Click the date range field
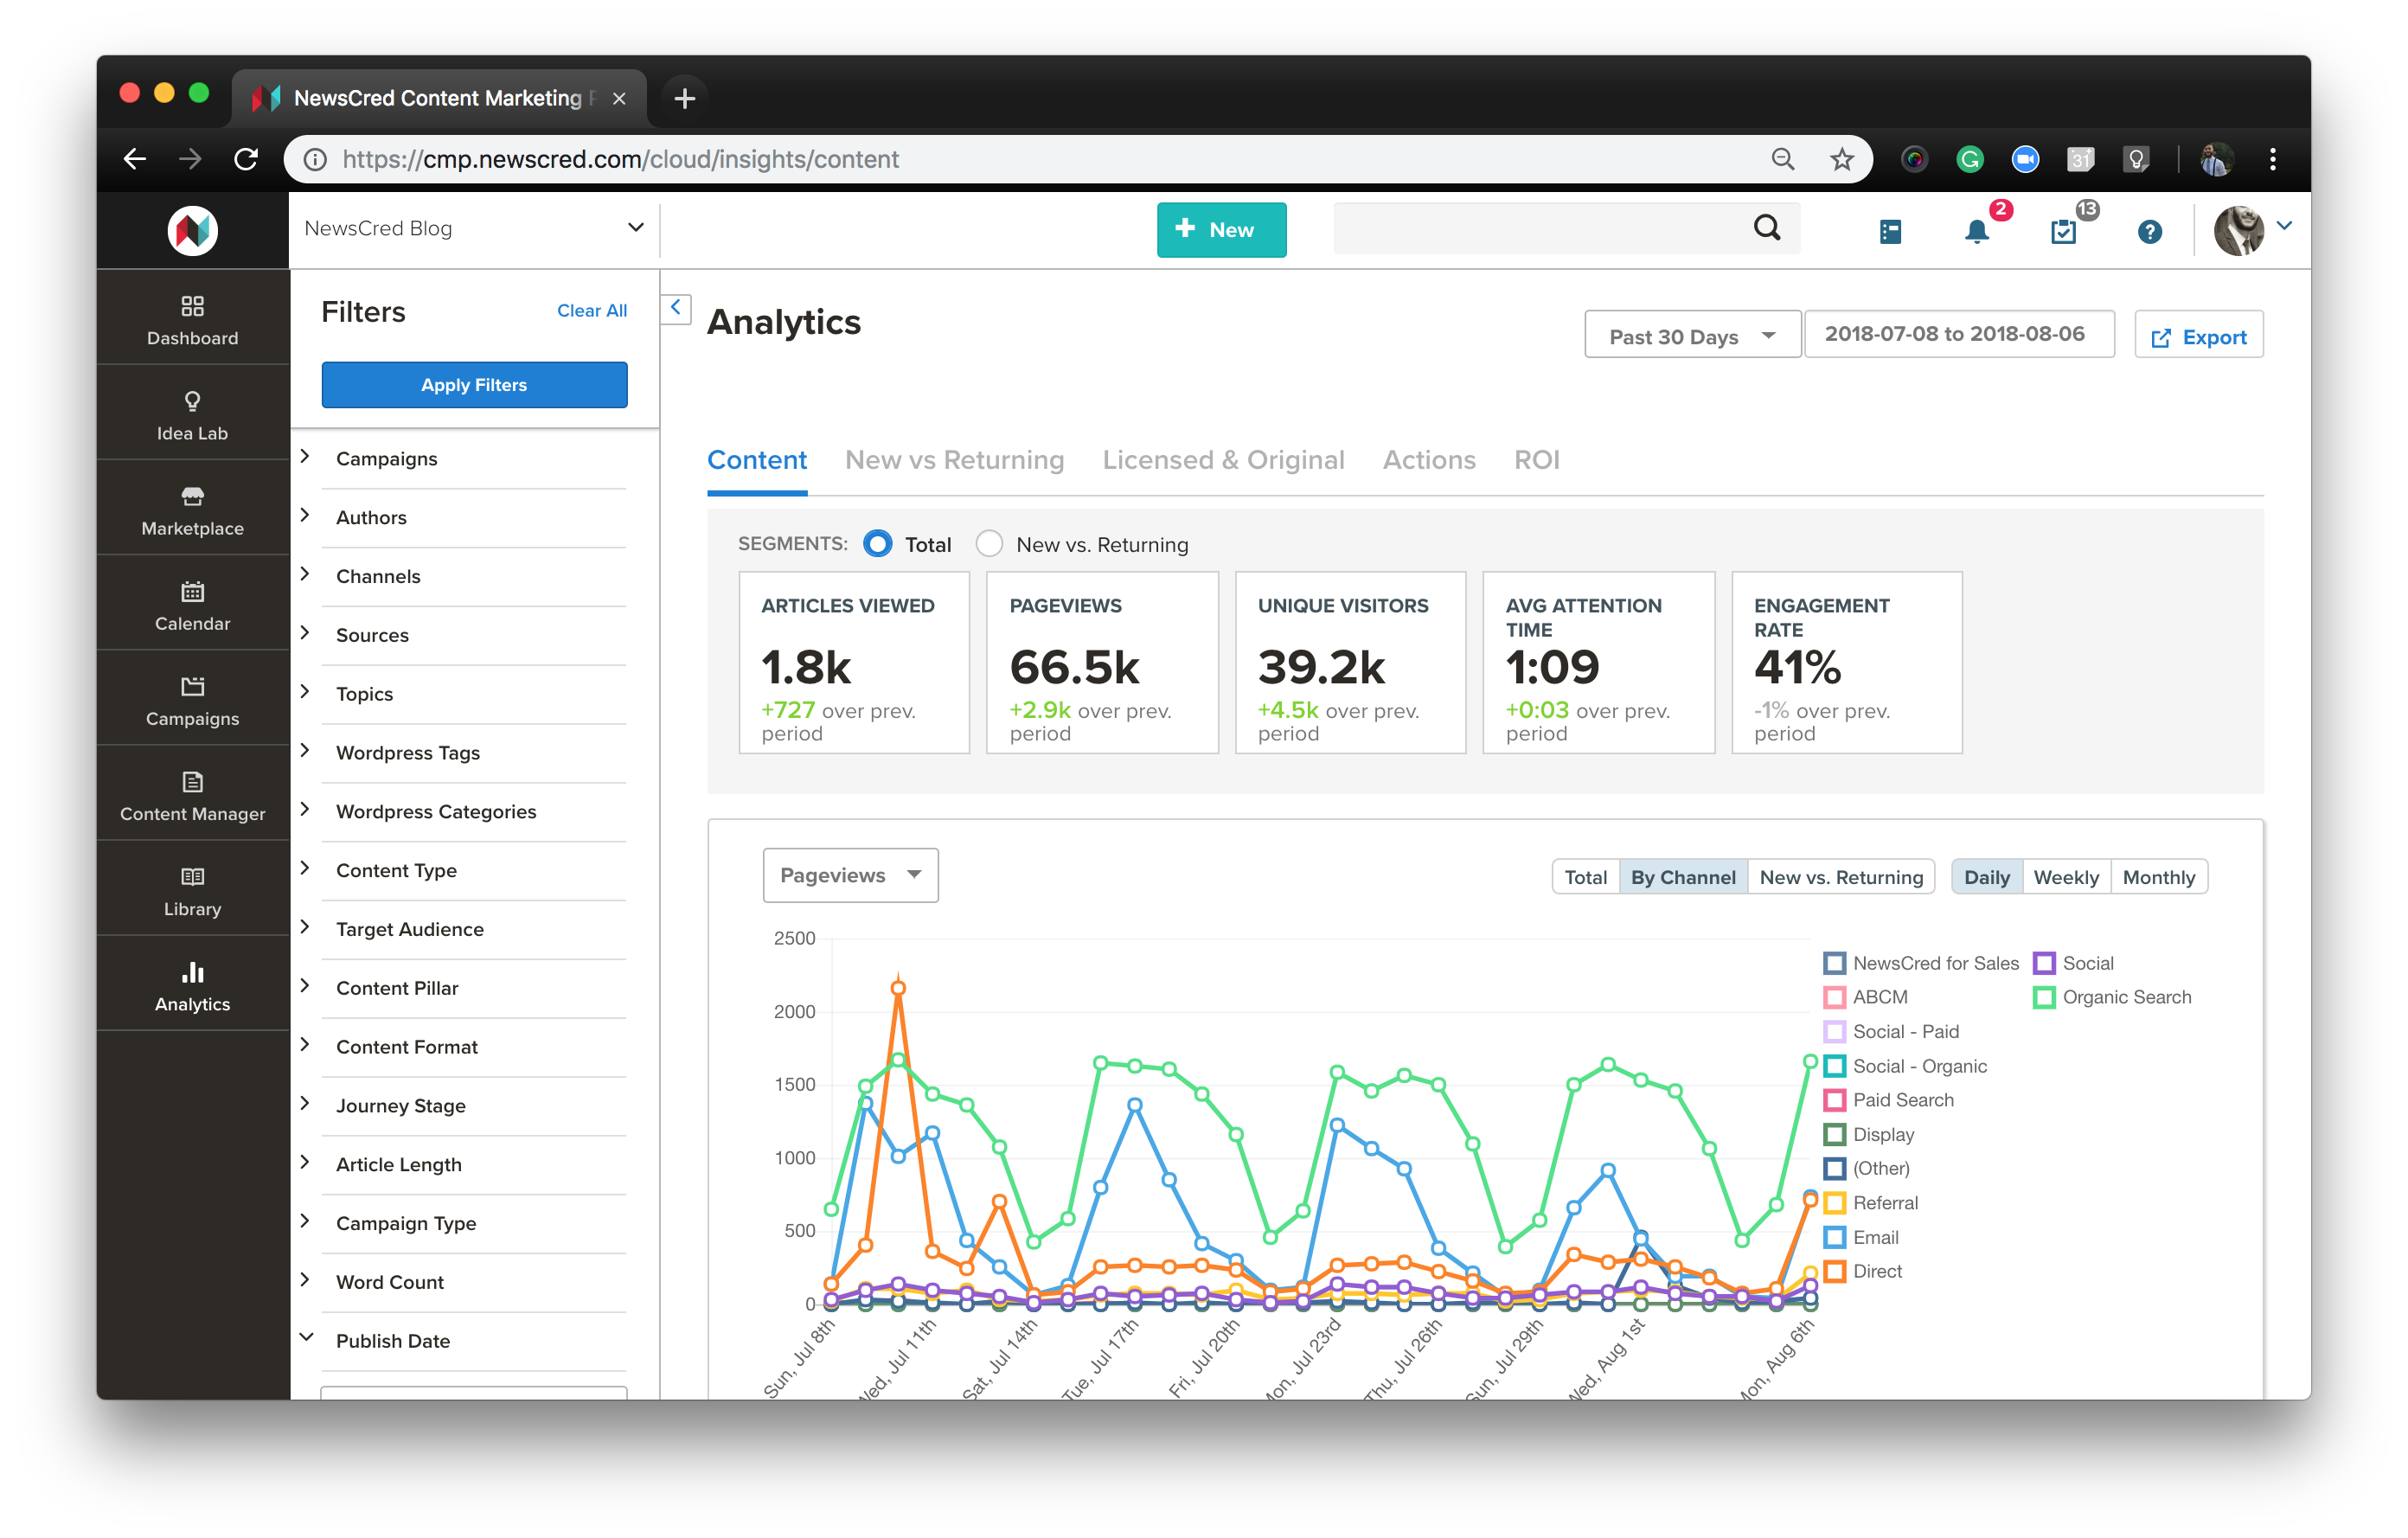Viewport: 2408px width, 1538px height. coord(1958,334)
